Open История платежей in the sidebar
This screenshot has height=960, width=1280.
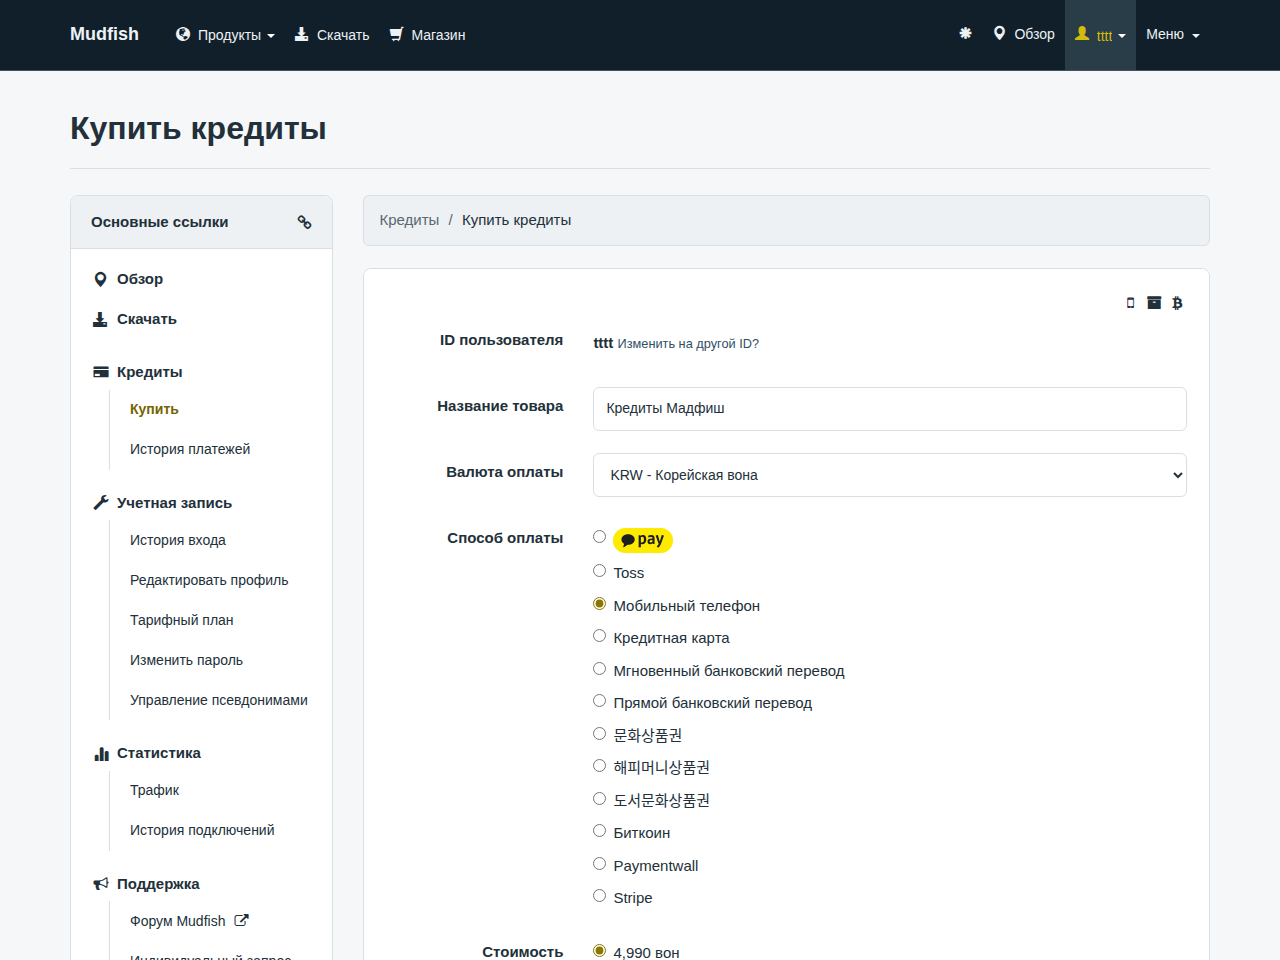click(190, 449)
